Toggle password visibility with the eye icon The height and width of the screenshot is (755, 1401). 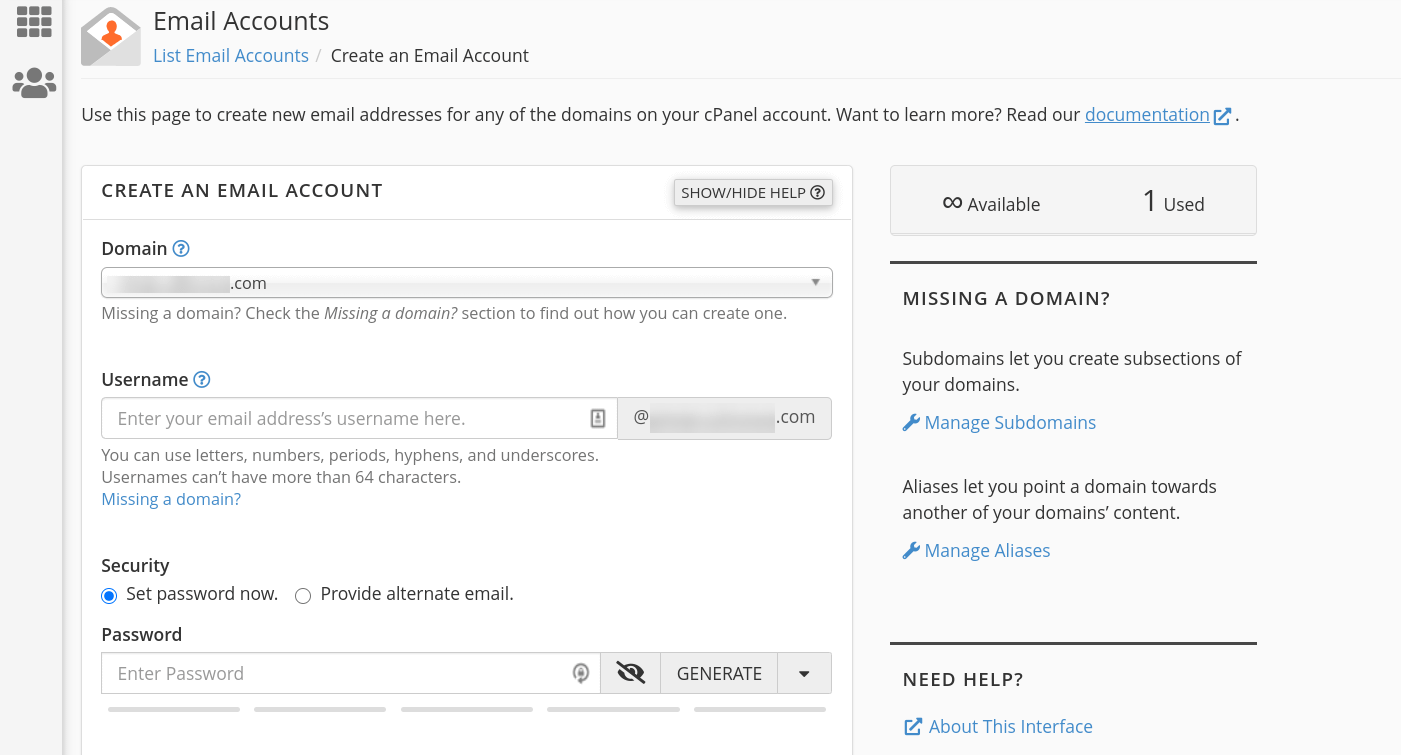tap(629, 672)
